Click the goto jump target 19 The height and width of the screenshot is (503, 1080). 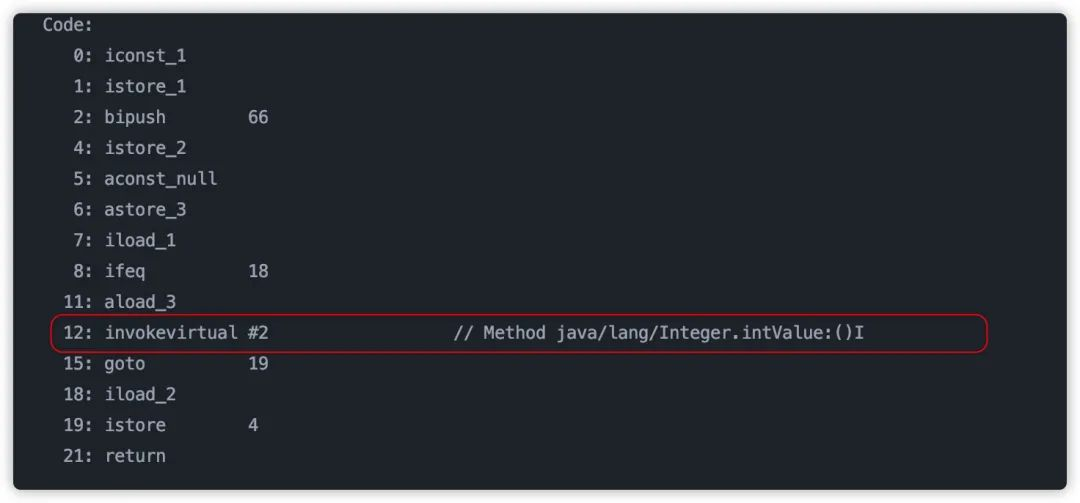click(258, 363)
